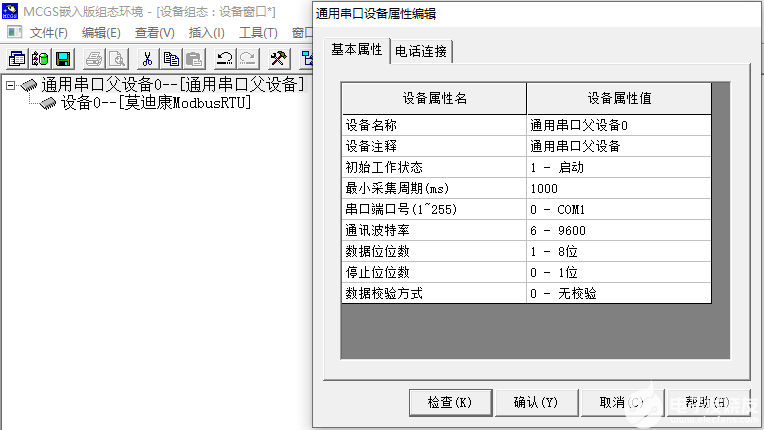Edit 最小采集周期 value 1000
This screenshot has height=430, width=764.
pyautogui.click(x=619, y=188)
